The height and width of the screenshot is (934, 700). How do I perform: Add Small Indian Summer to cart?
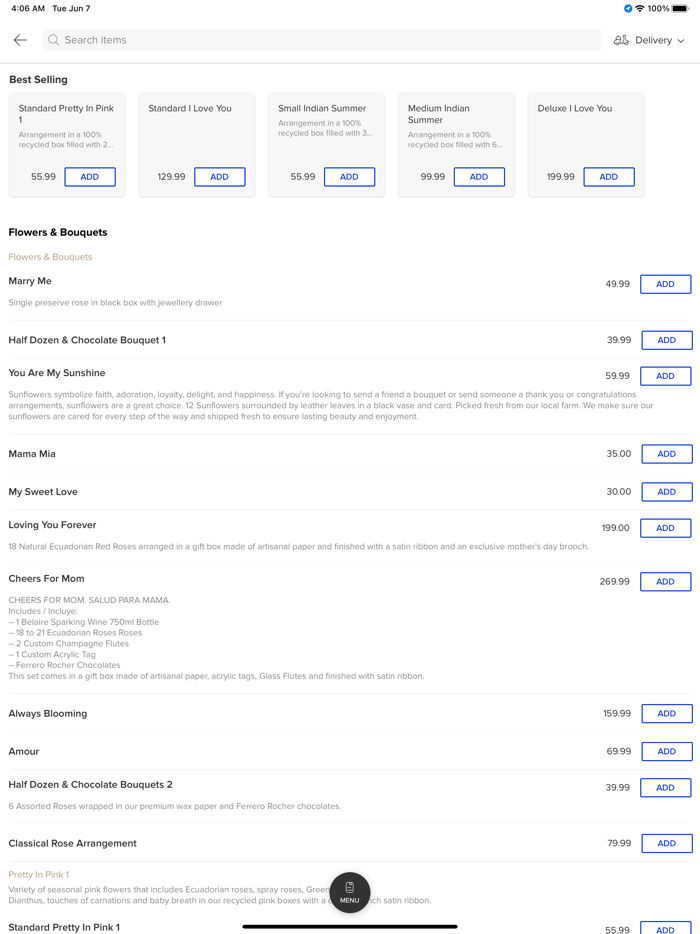pyautogui.click(x=349, y=177)
